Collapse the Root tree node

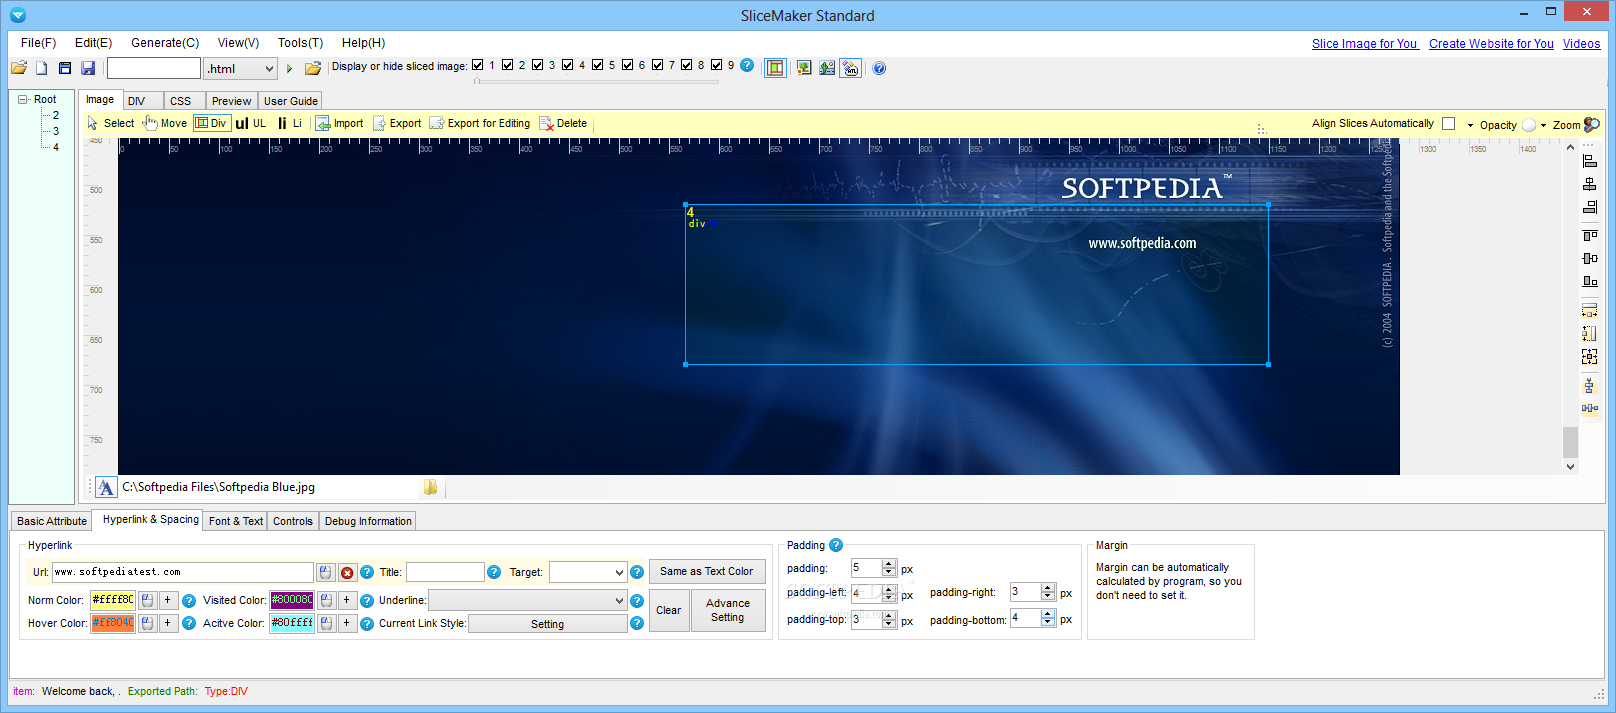pos(22,99)
